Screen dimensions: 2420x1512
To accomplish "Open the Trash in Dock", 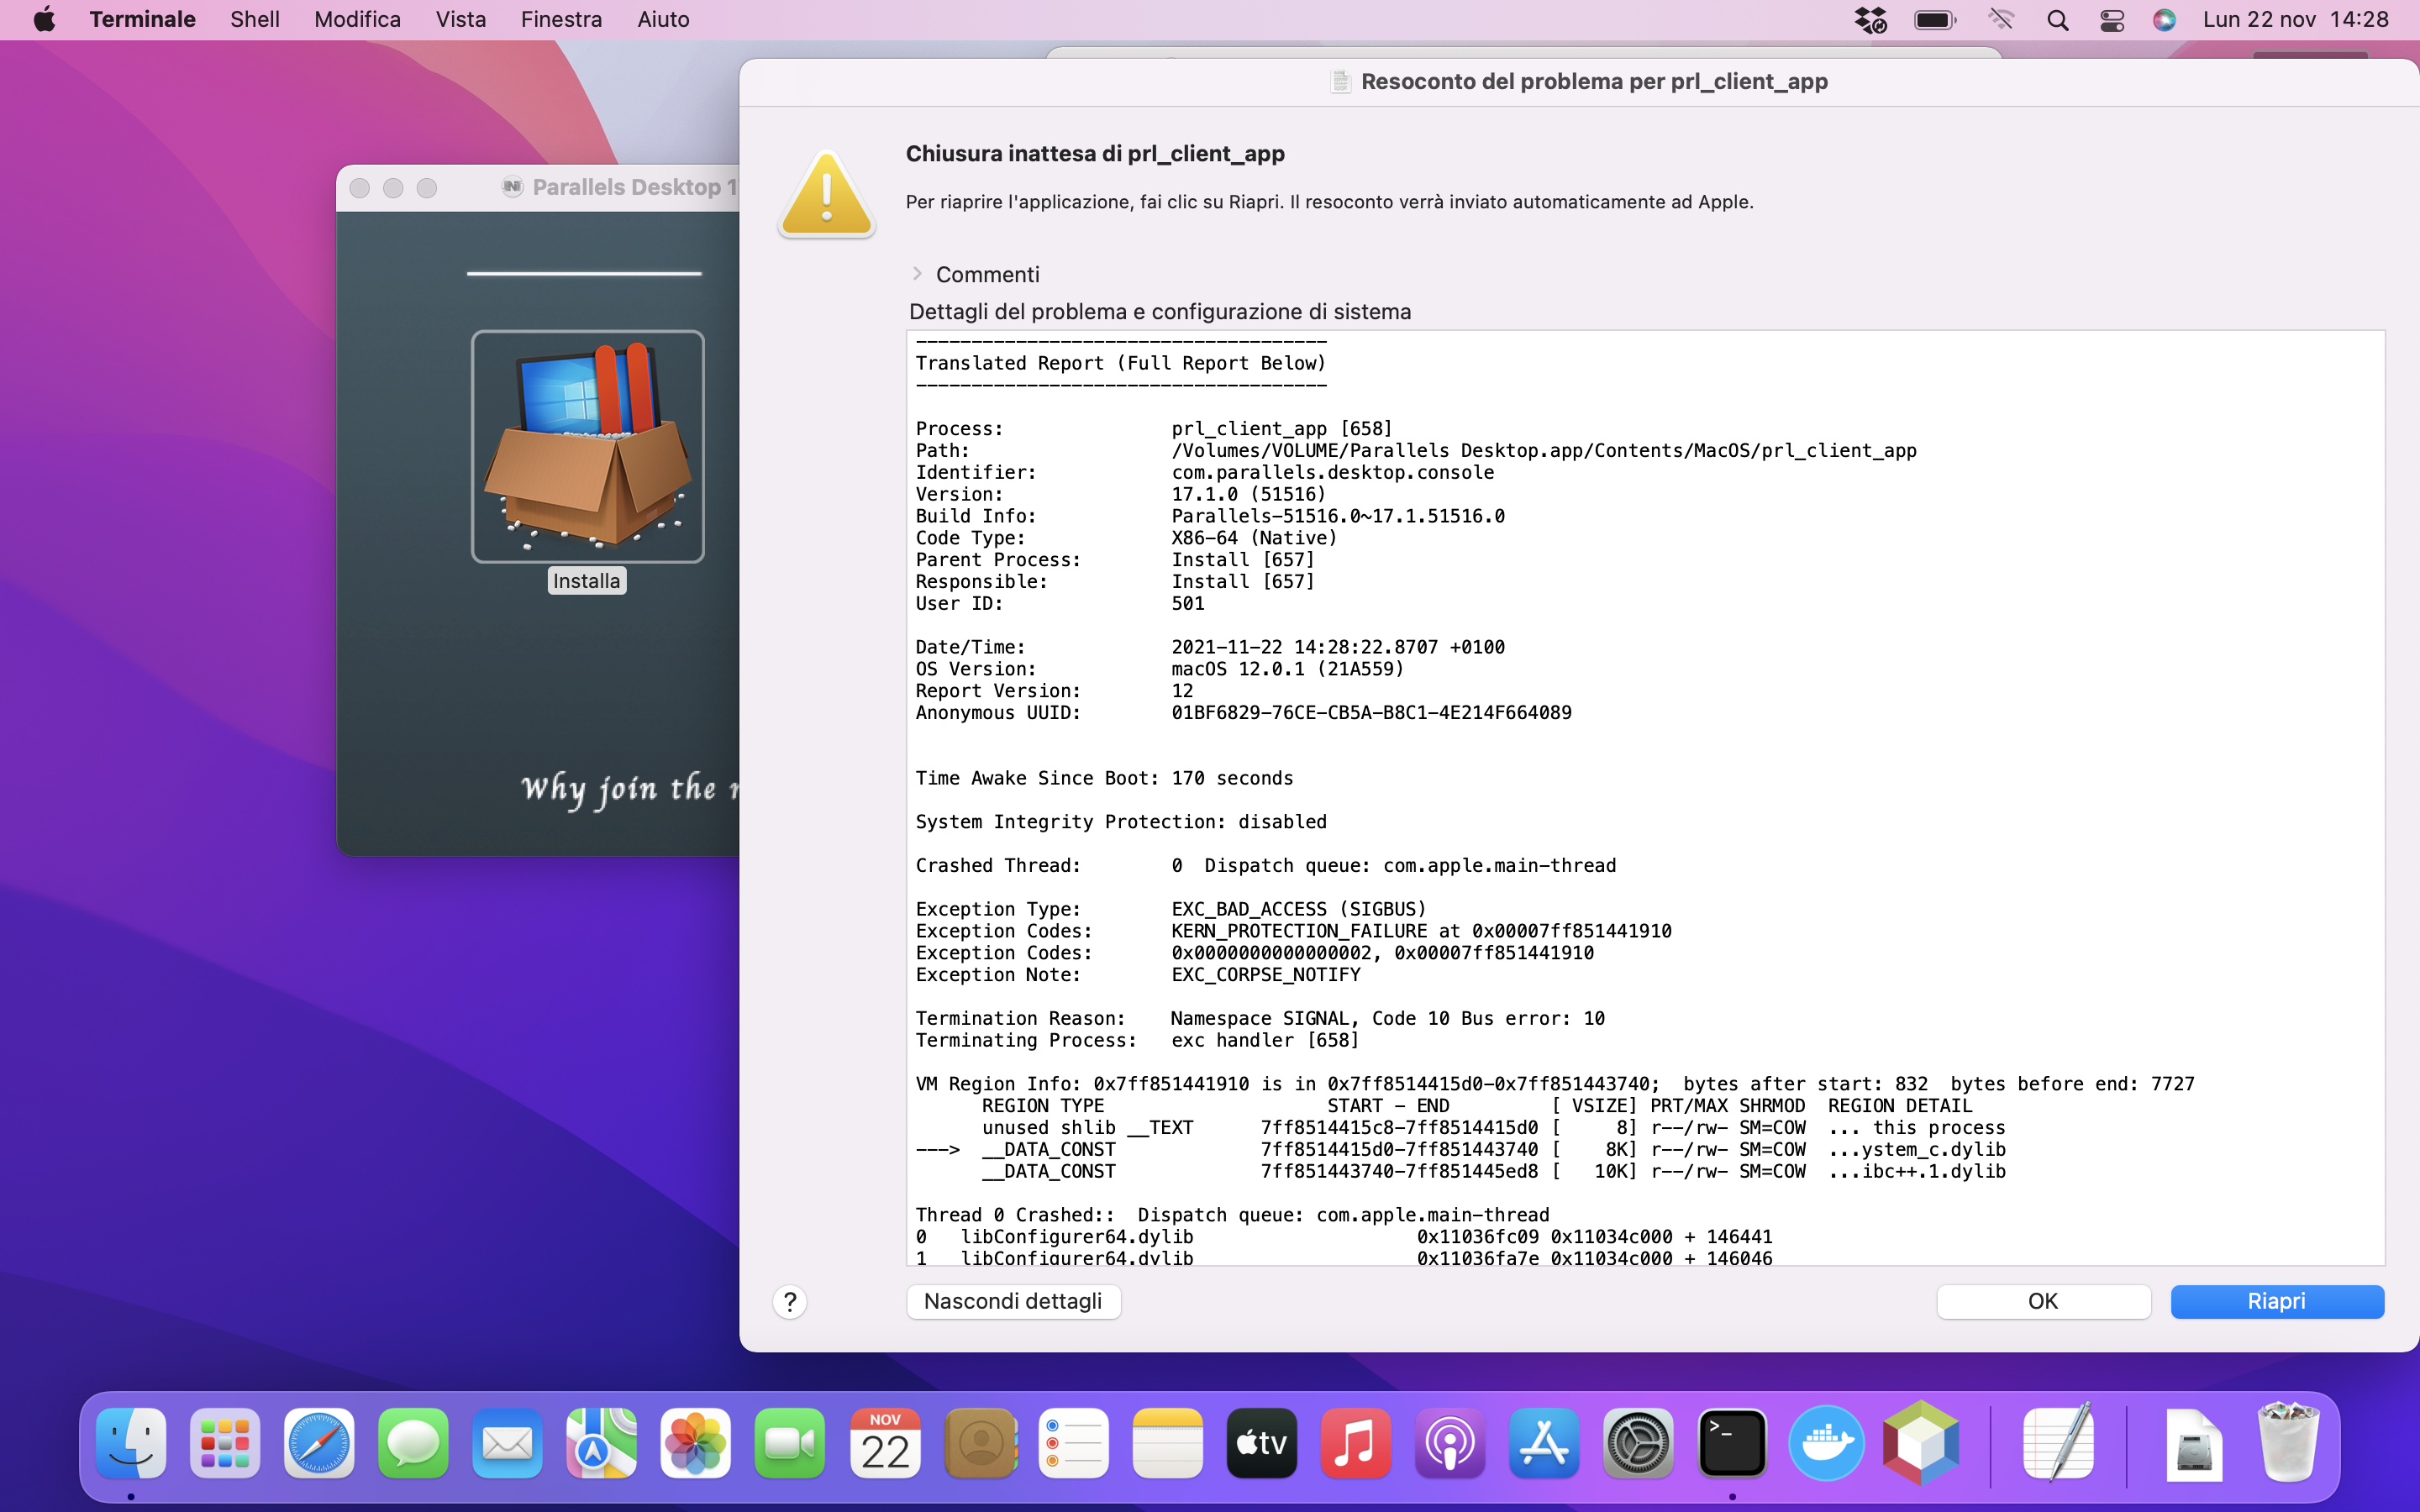I will coord(2288,1443).
